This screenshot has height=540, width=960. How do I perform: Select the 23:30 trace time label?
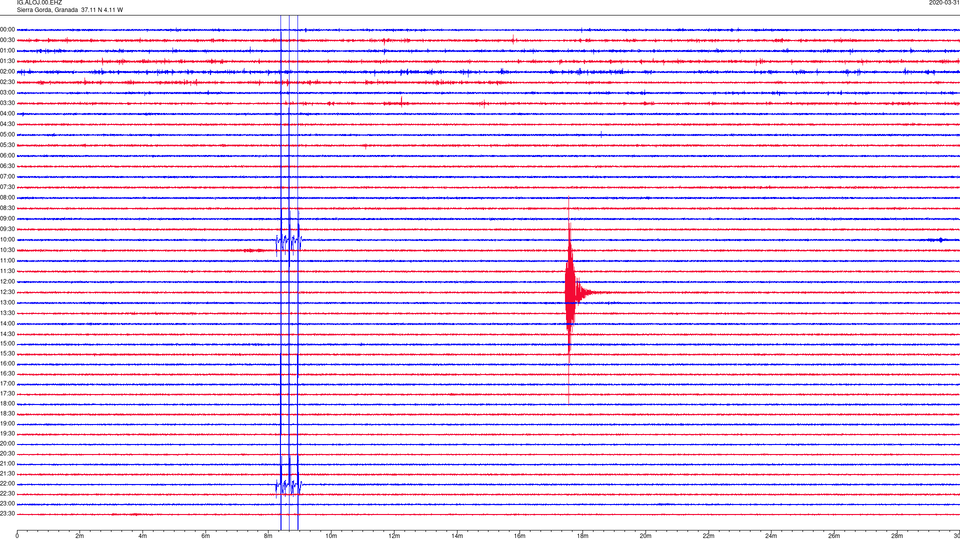(x=7, y=514)
